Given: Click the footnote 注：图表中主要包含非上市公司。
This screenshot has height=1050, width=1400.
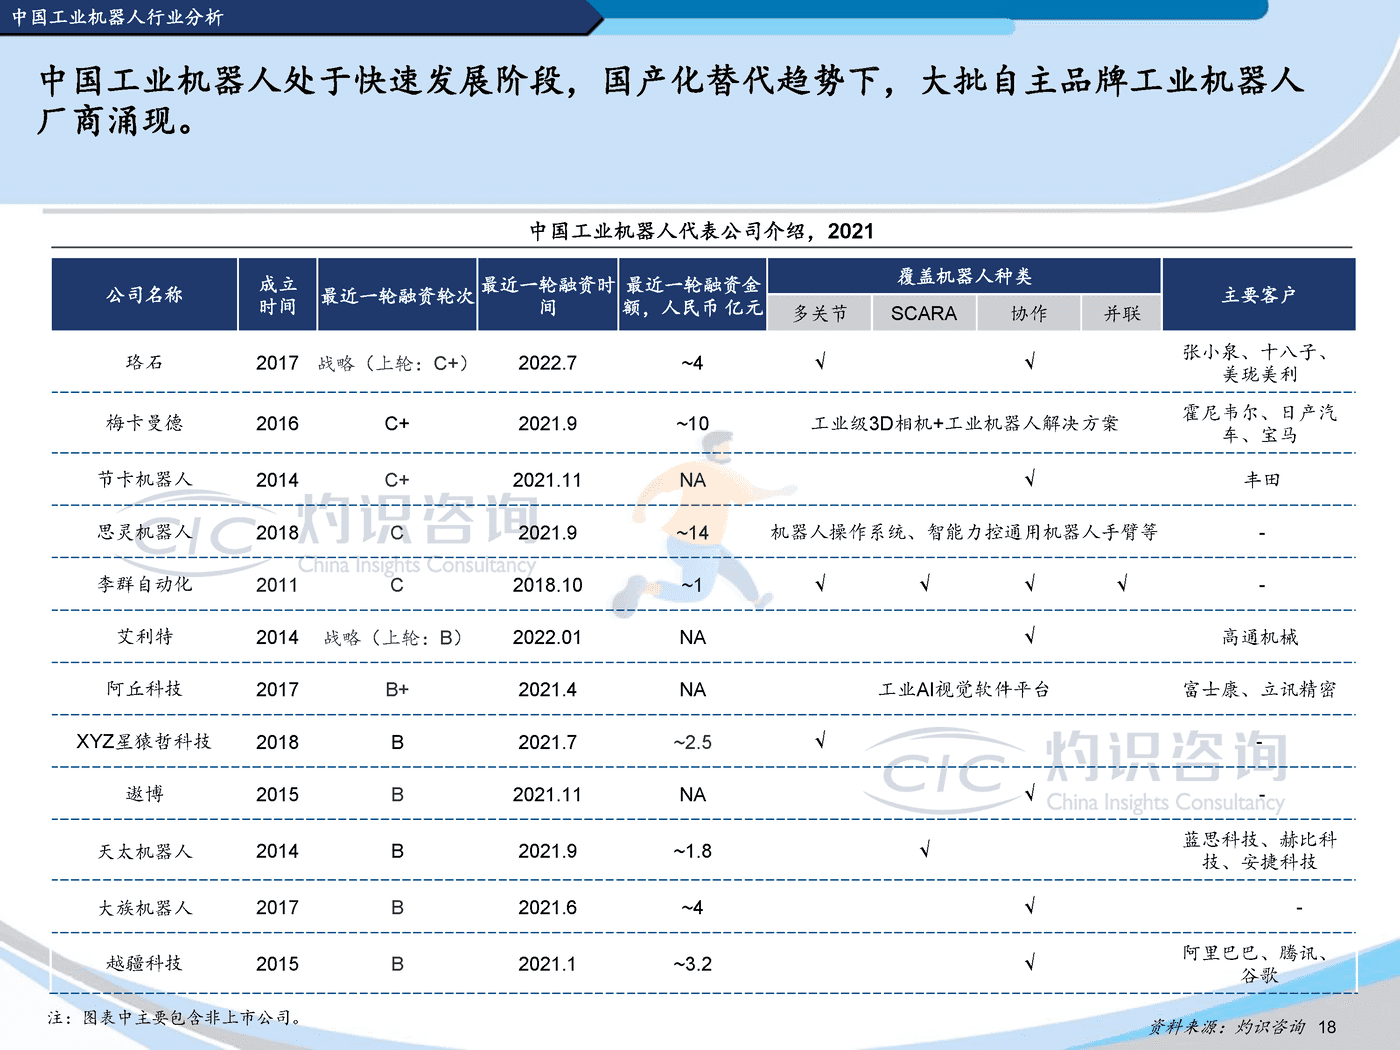Looking at the screenshot, I should pyautogui.click(x=176, y=1018).
